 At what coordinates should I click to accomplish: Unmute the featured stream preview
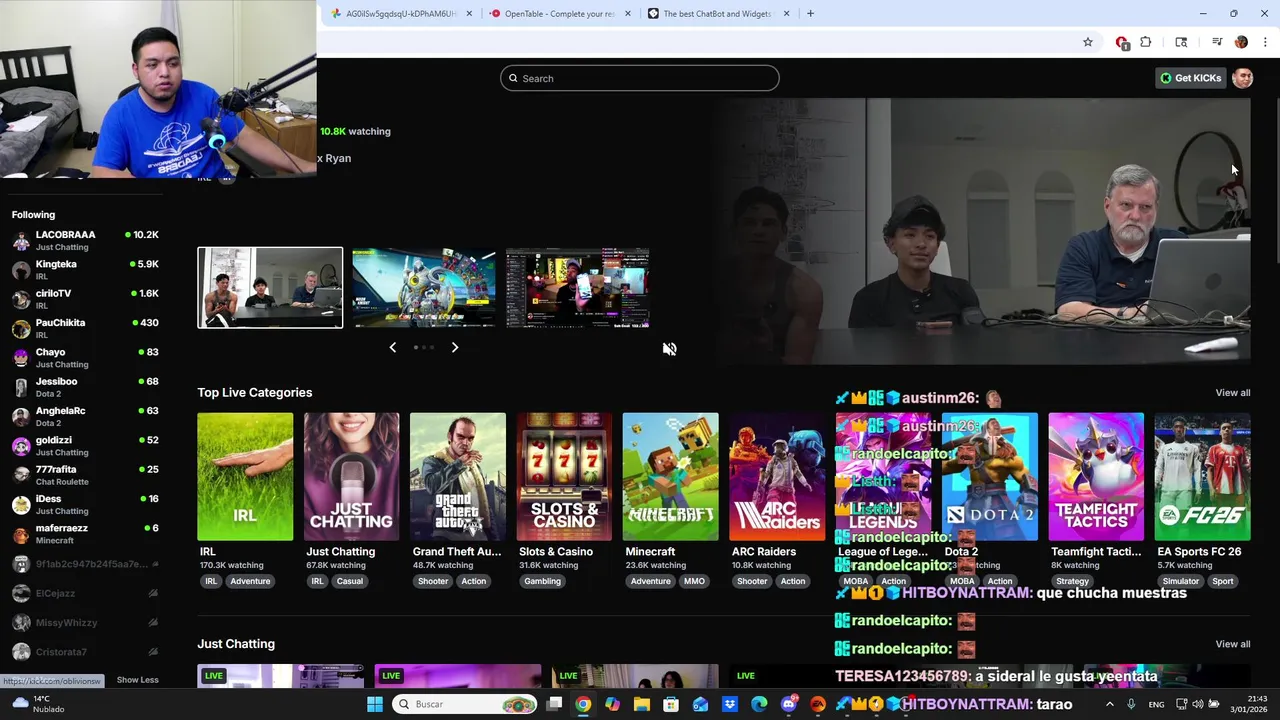669,349
